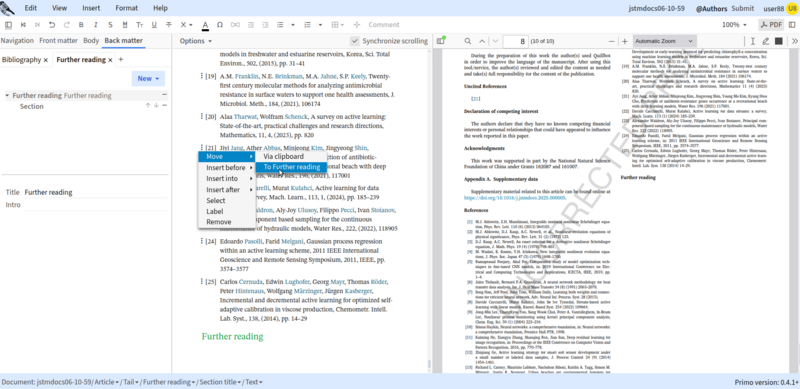Click the Title input field
800x389 pixels.
pyautogui.click(x=95, y=192)
